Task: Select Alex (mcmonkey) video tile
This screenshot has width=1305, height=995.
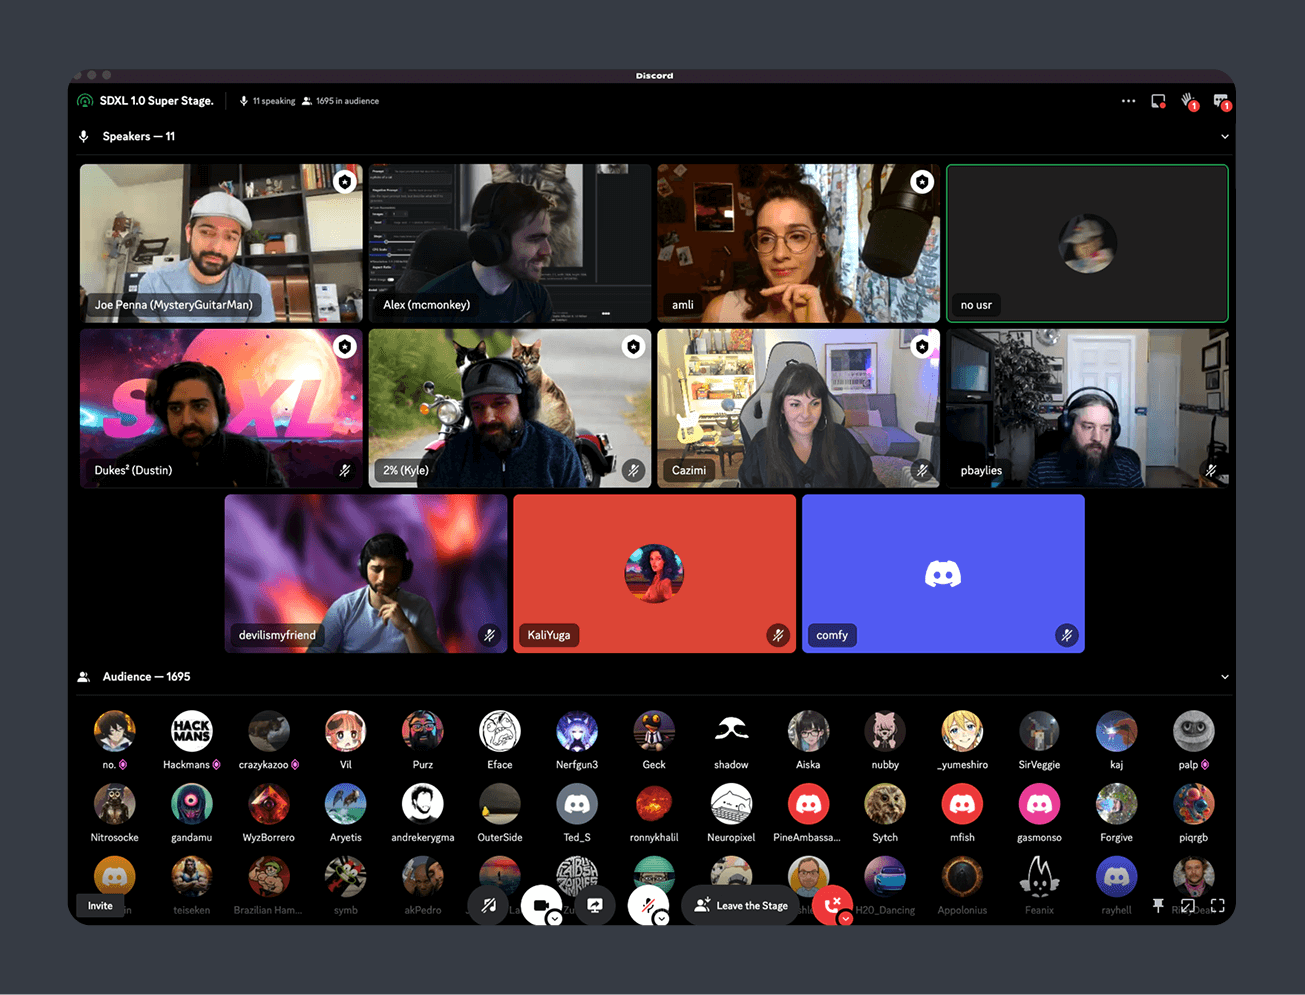Action: pyautogui.click(x=510, y=243)
